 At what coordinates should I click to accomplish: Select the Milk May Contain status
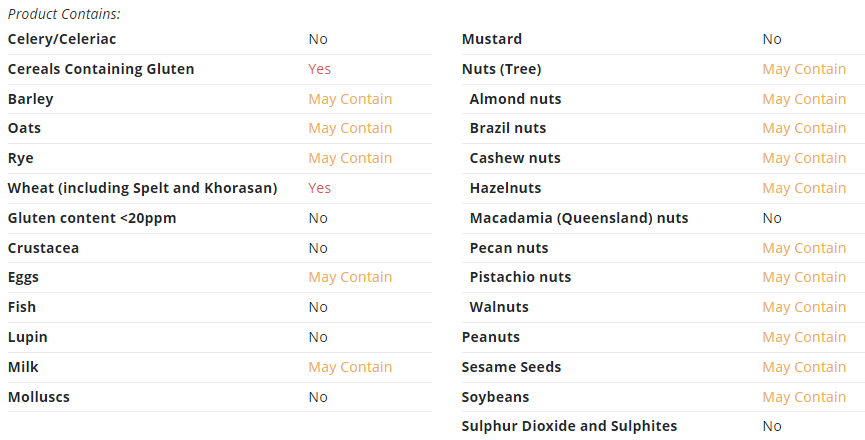coord(350,367)
